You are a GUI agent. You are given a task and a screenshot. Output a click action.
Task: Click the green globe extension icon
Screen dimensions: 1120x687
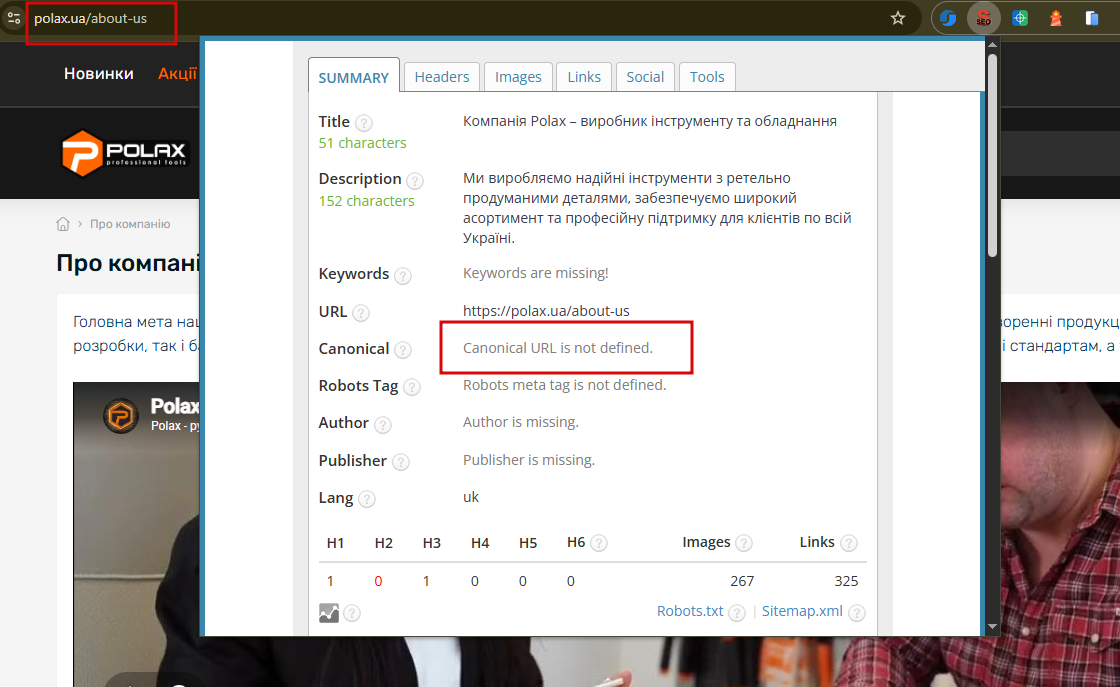[1020, 19]
